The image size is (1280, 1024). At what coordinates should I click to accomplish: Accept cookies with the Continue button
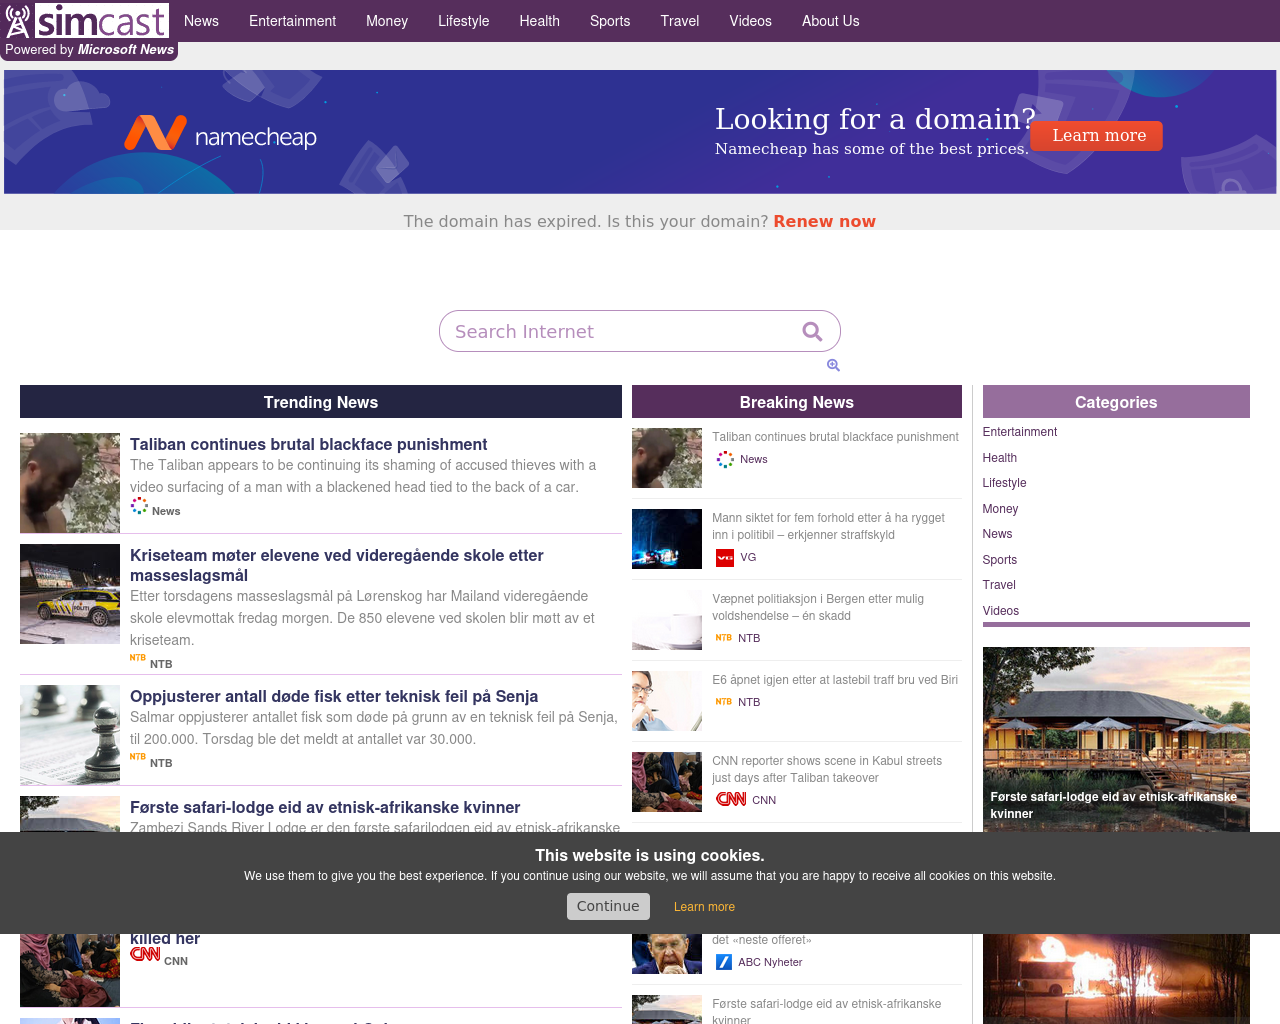(x=608, y=906)
